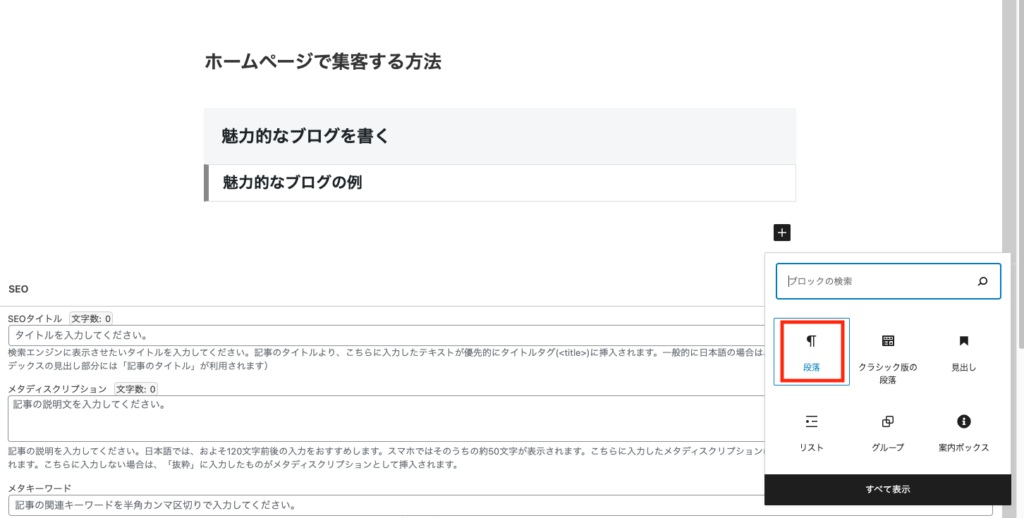Click the メタディスクリプション 文字数 counter
The height and width of the screenshot is (518, 1024).
(x=136, y=389)
